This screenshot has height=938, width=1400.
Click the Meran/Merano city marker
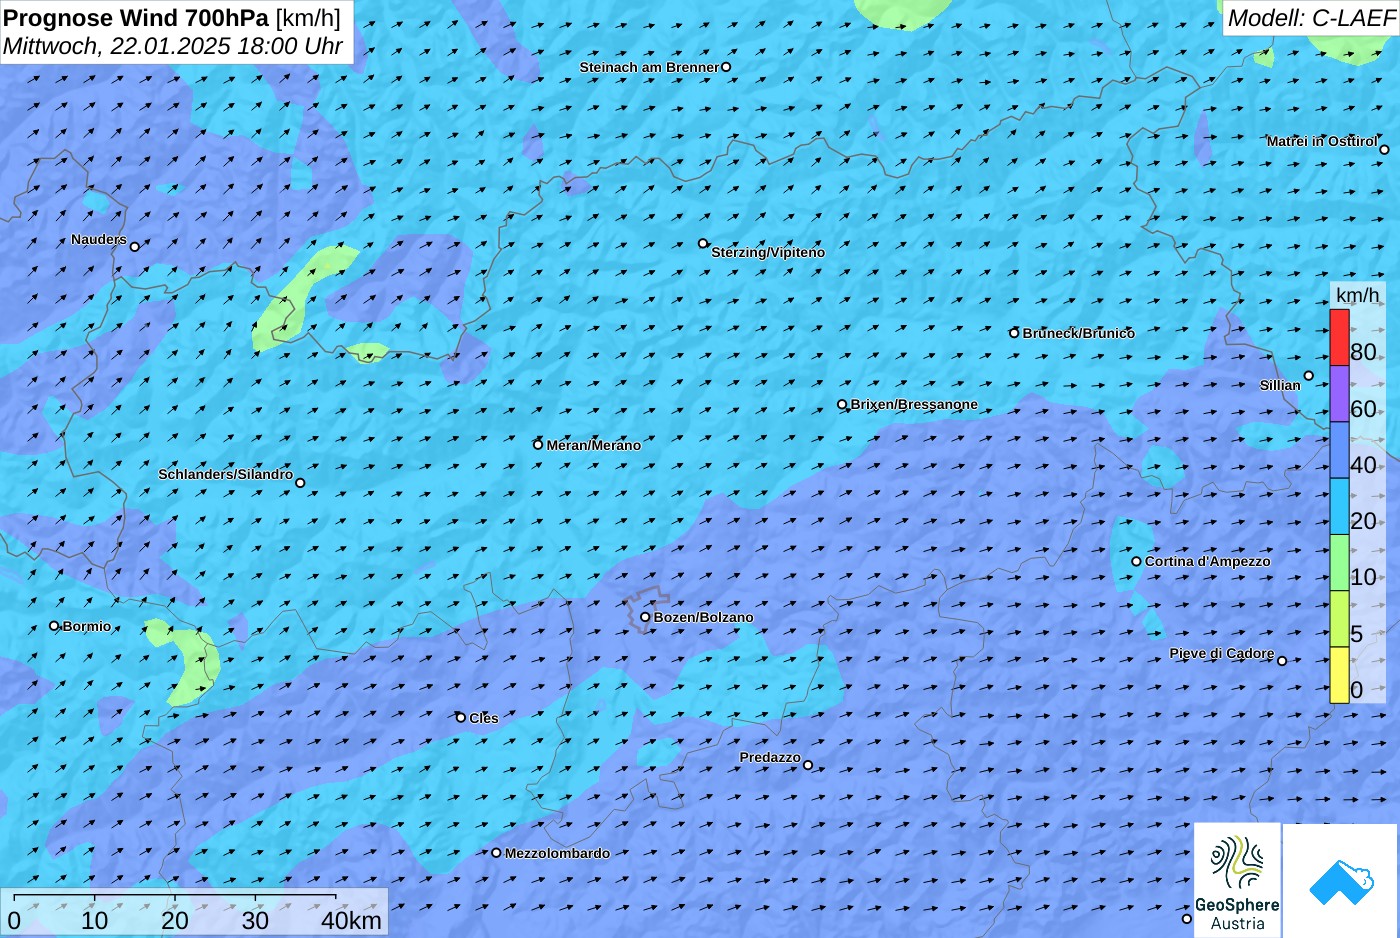tap(538, 445)
